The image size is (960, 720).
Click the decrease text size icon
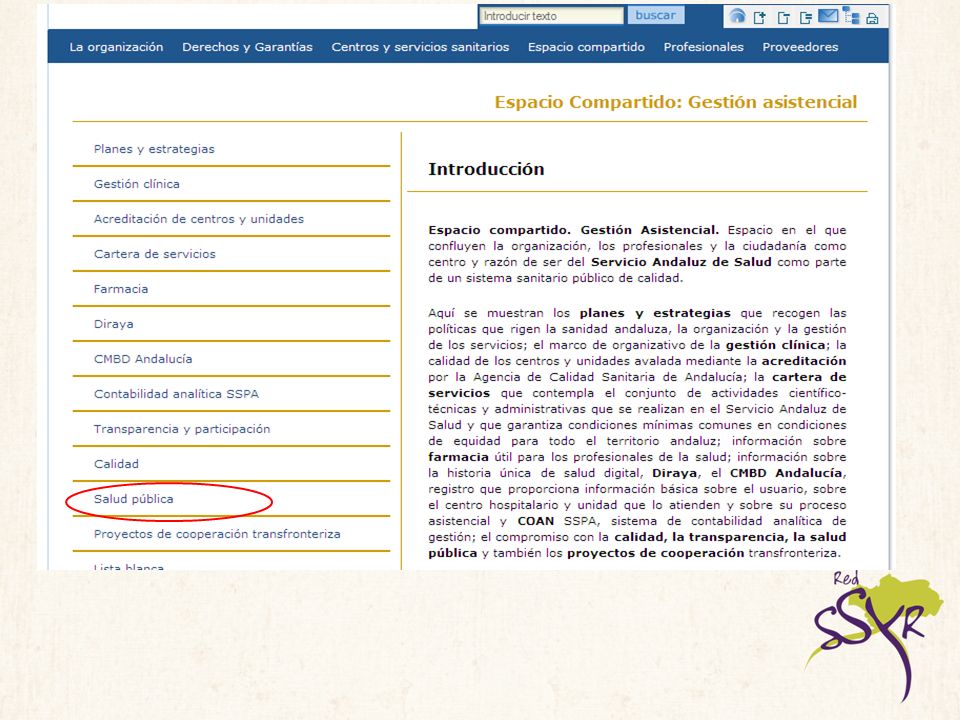(783, 18)
